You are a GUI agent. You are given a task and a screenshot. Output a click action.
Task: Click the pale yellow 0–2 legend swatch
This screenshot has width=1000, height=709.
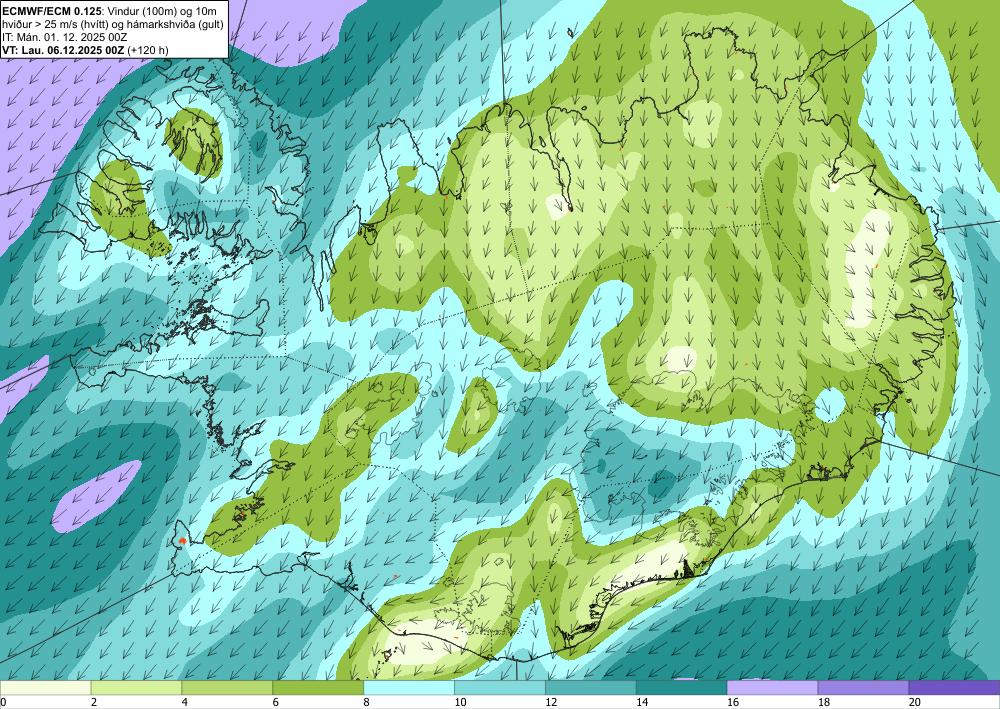pyautogui.click(x=45, y=688)
